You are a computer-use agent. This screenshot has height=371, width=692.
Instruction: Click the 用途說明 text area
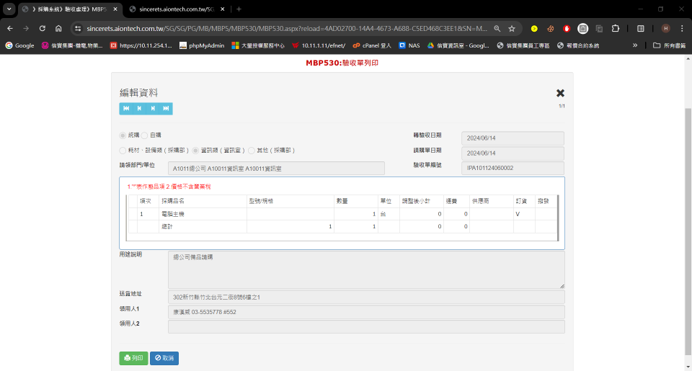[x=366, y=270]
